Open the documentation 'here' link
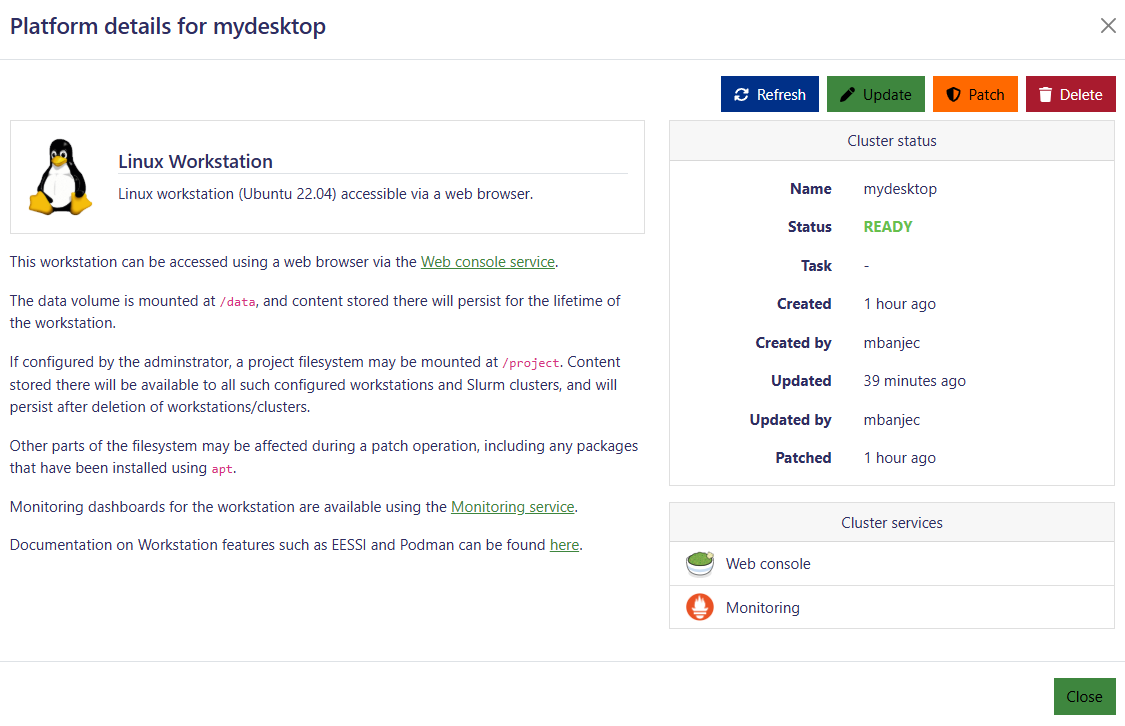This screenshot has width=1125, height=726. tap(564, 545)
